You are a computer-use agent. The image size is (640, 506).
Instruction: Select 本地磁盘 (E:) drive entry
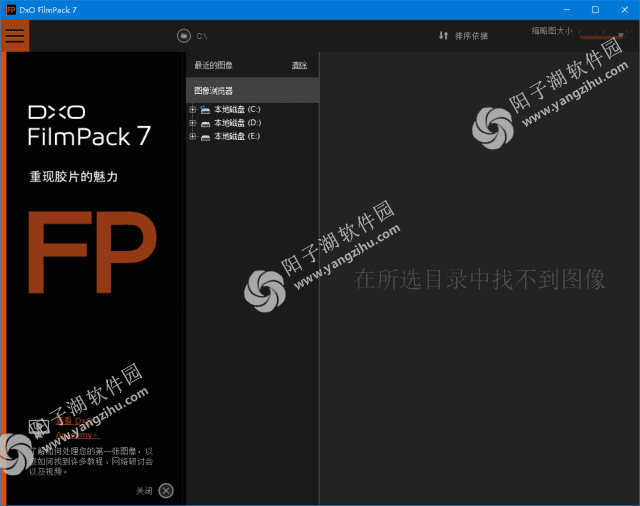click(237, 136)
